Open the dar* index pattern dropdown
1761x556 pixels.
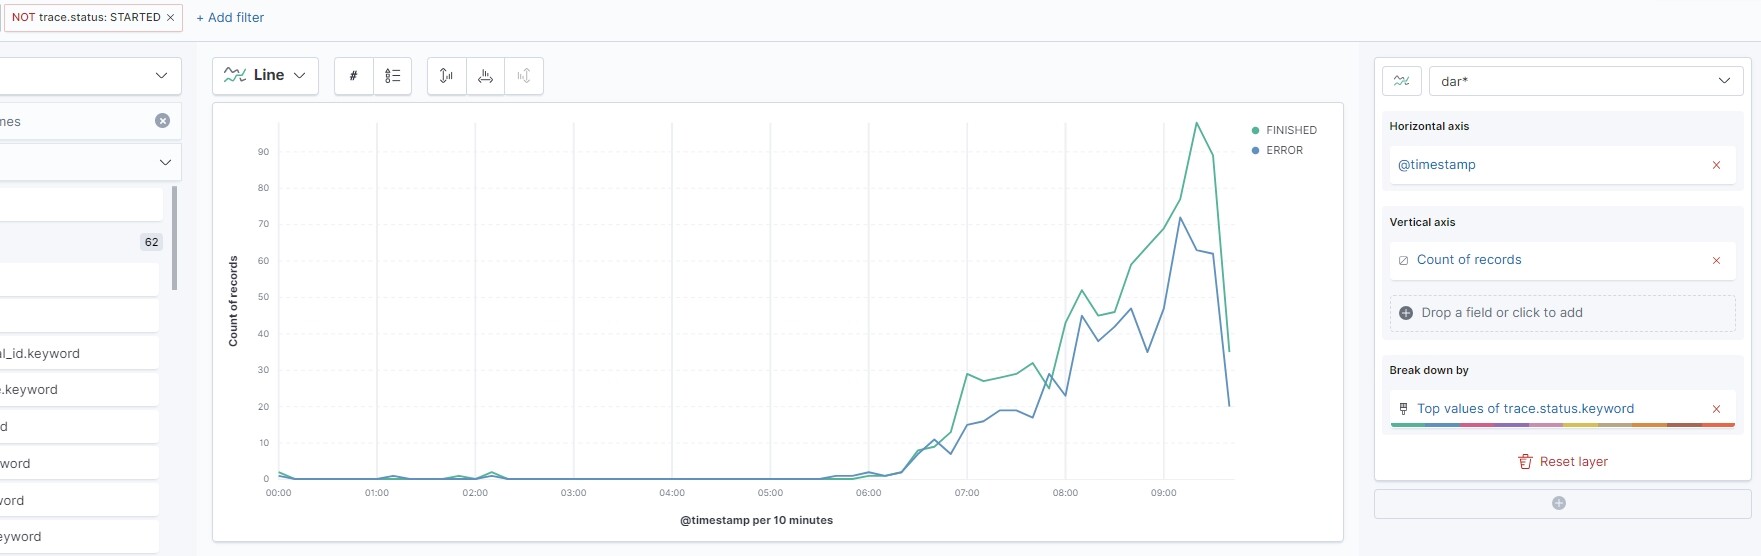pos(1586,81)
